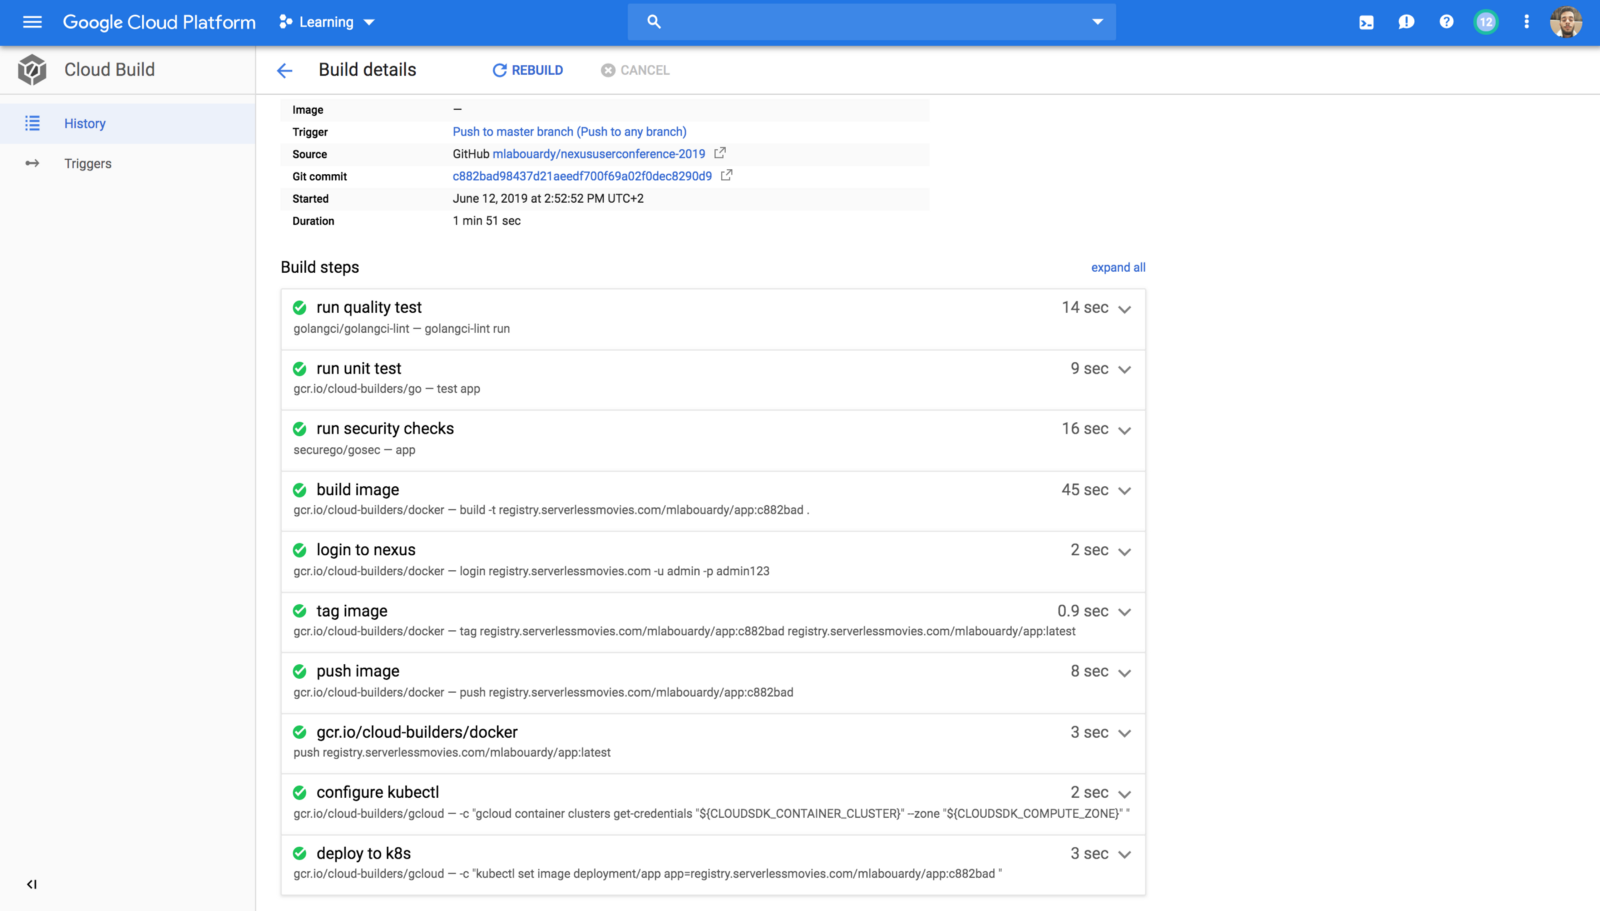
Task: Expand the run unit test step
Action: [x=1125, y=370]
